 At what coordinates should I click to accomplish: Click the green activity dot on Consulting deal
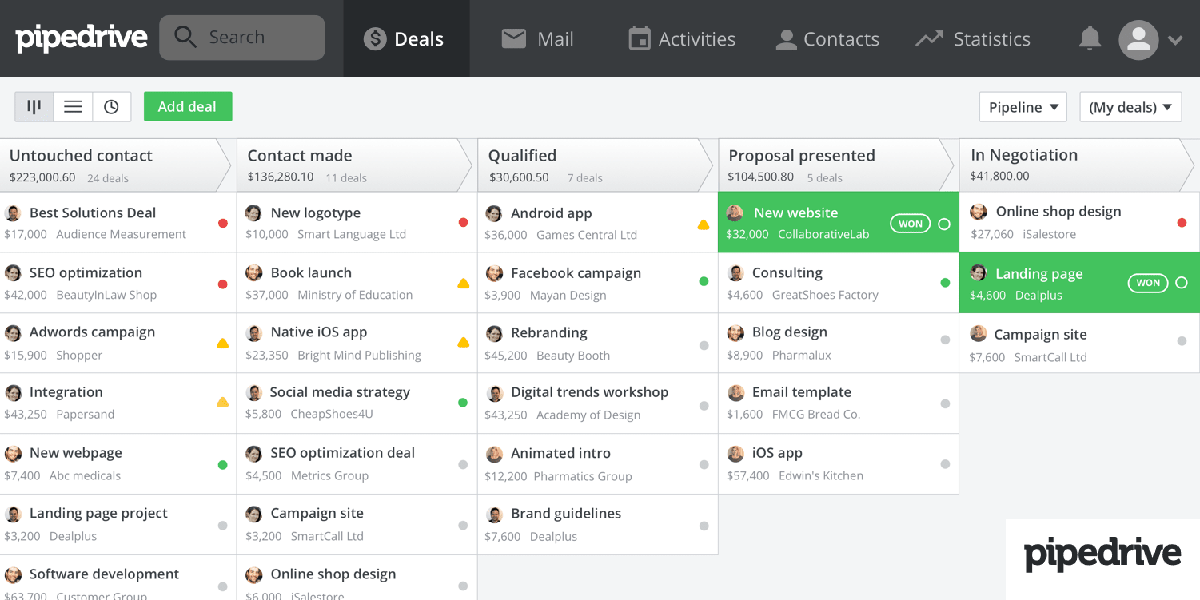click(x=945, y=283)
